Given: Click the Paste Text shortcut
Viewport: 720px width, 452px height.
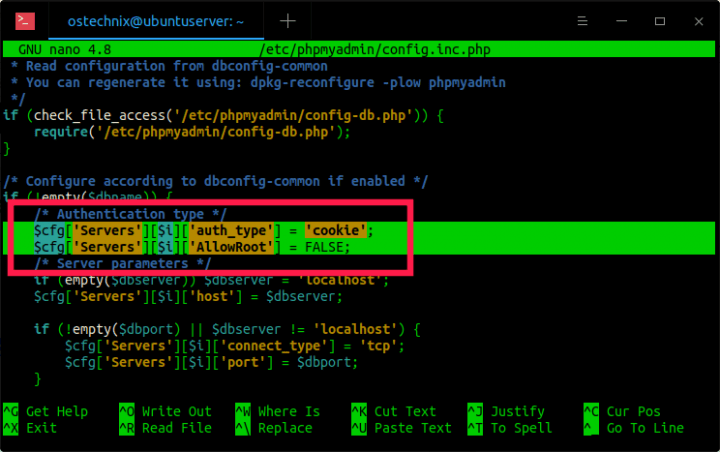Looking at the screenshot, I should point(412,428).
